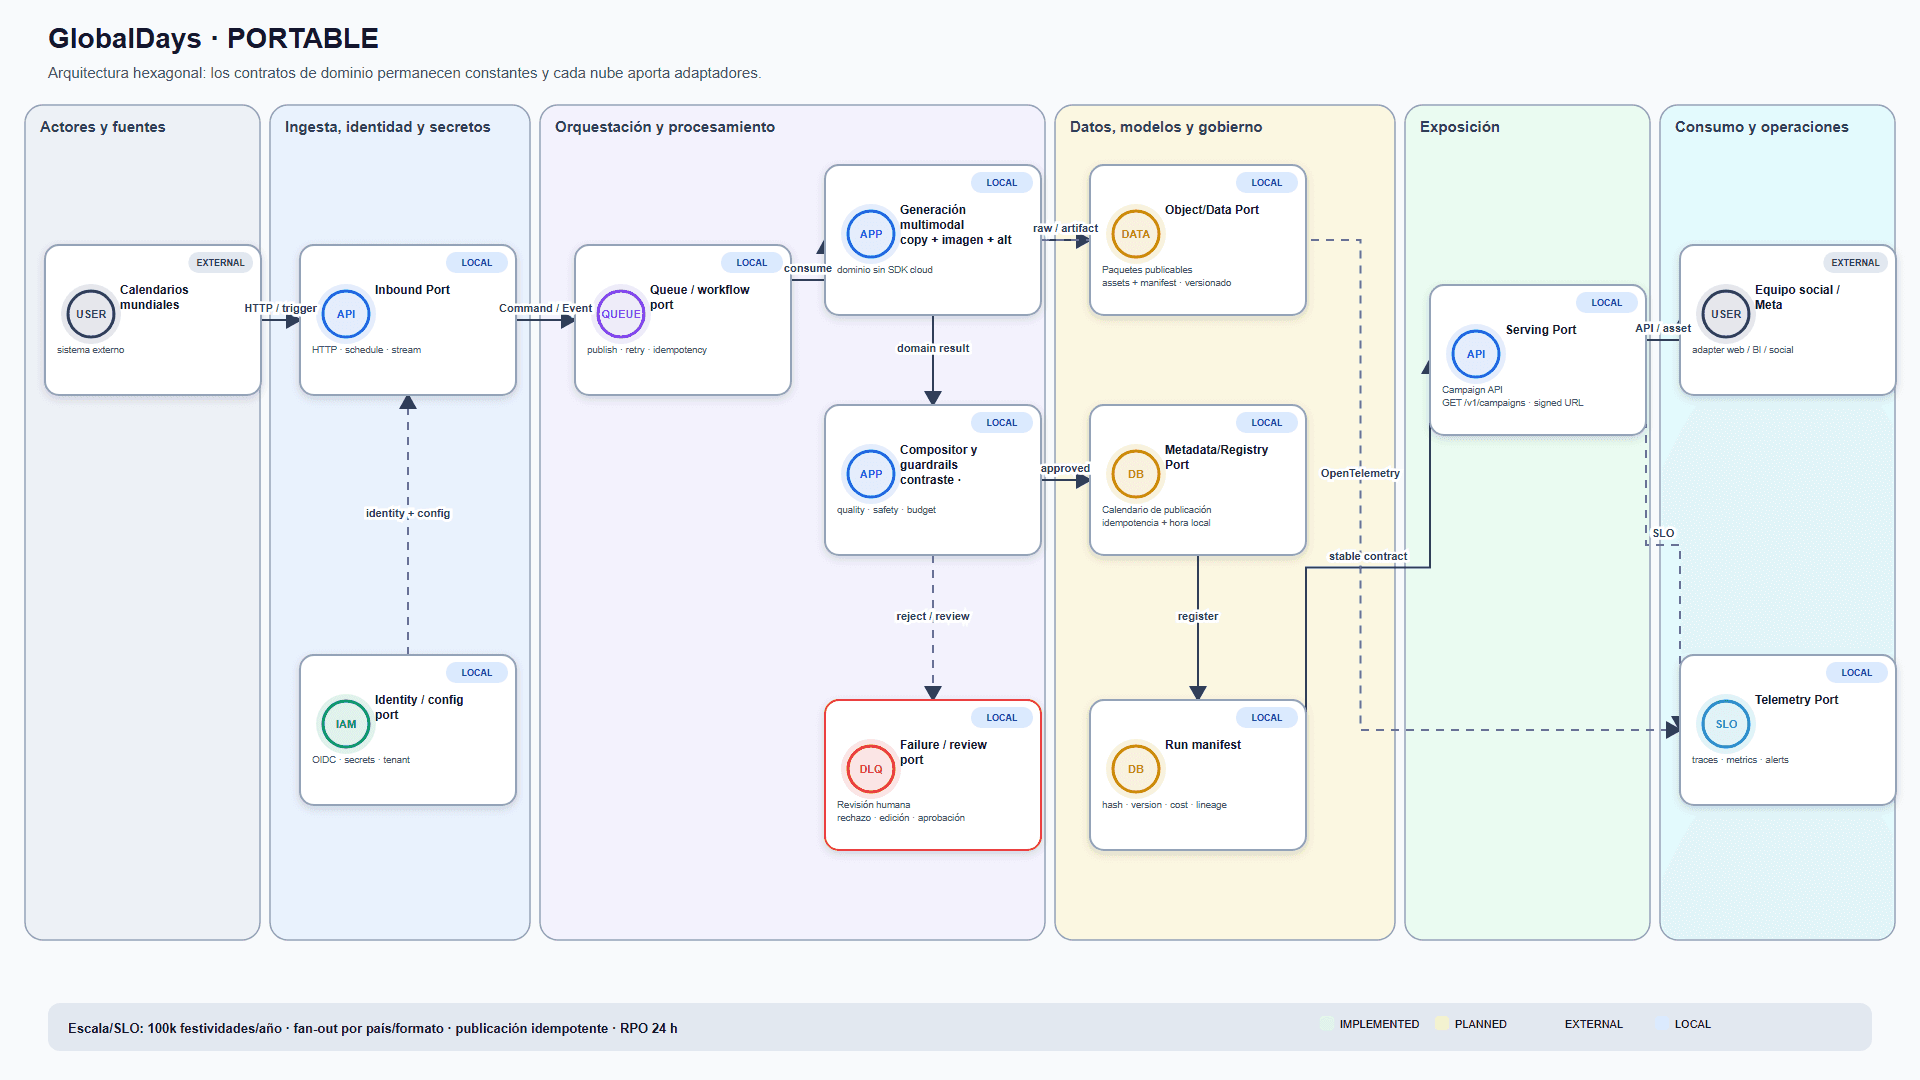Select the API icon in Inbound Port
1920x1080 pixels.
tap(346, 314)
